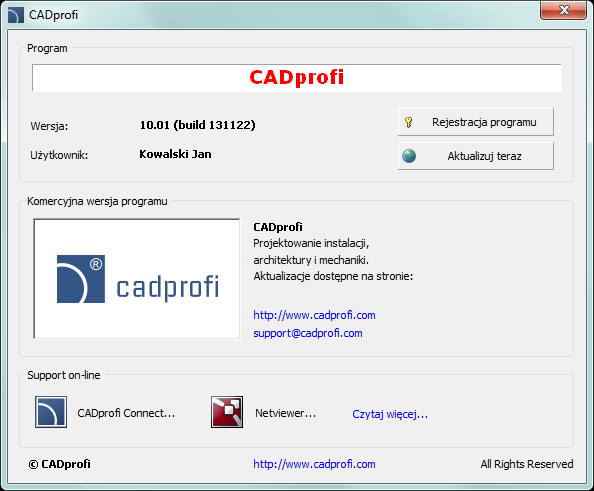Launch Netviewer... label
594x491 pixels.
[285, 413]
